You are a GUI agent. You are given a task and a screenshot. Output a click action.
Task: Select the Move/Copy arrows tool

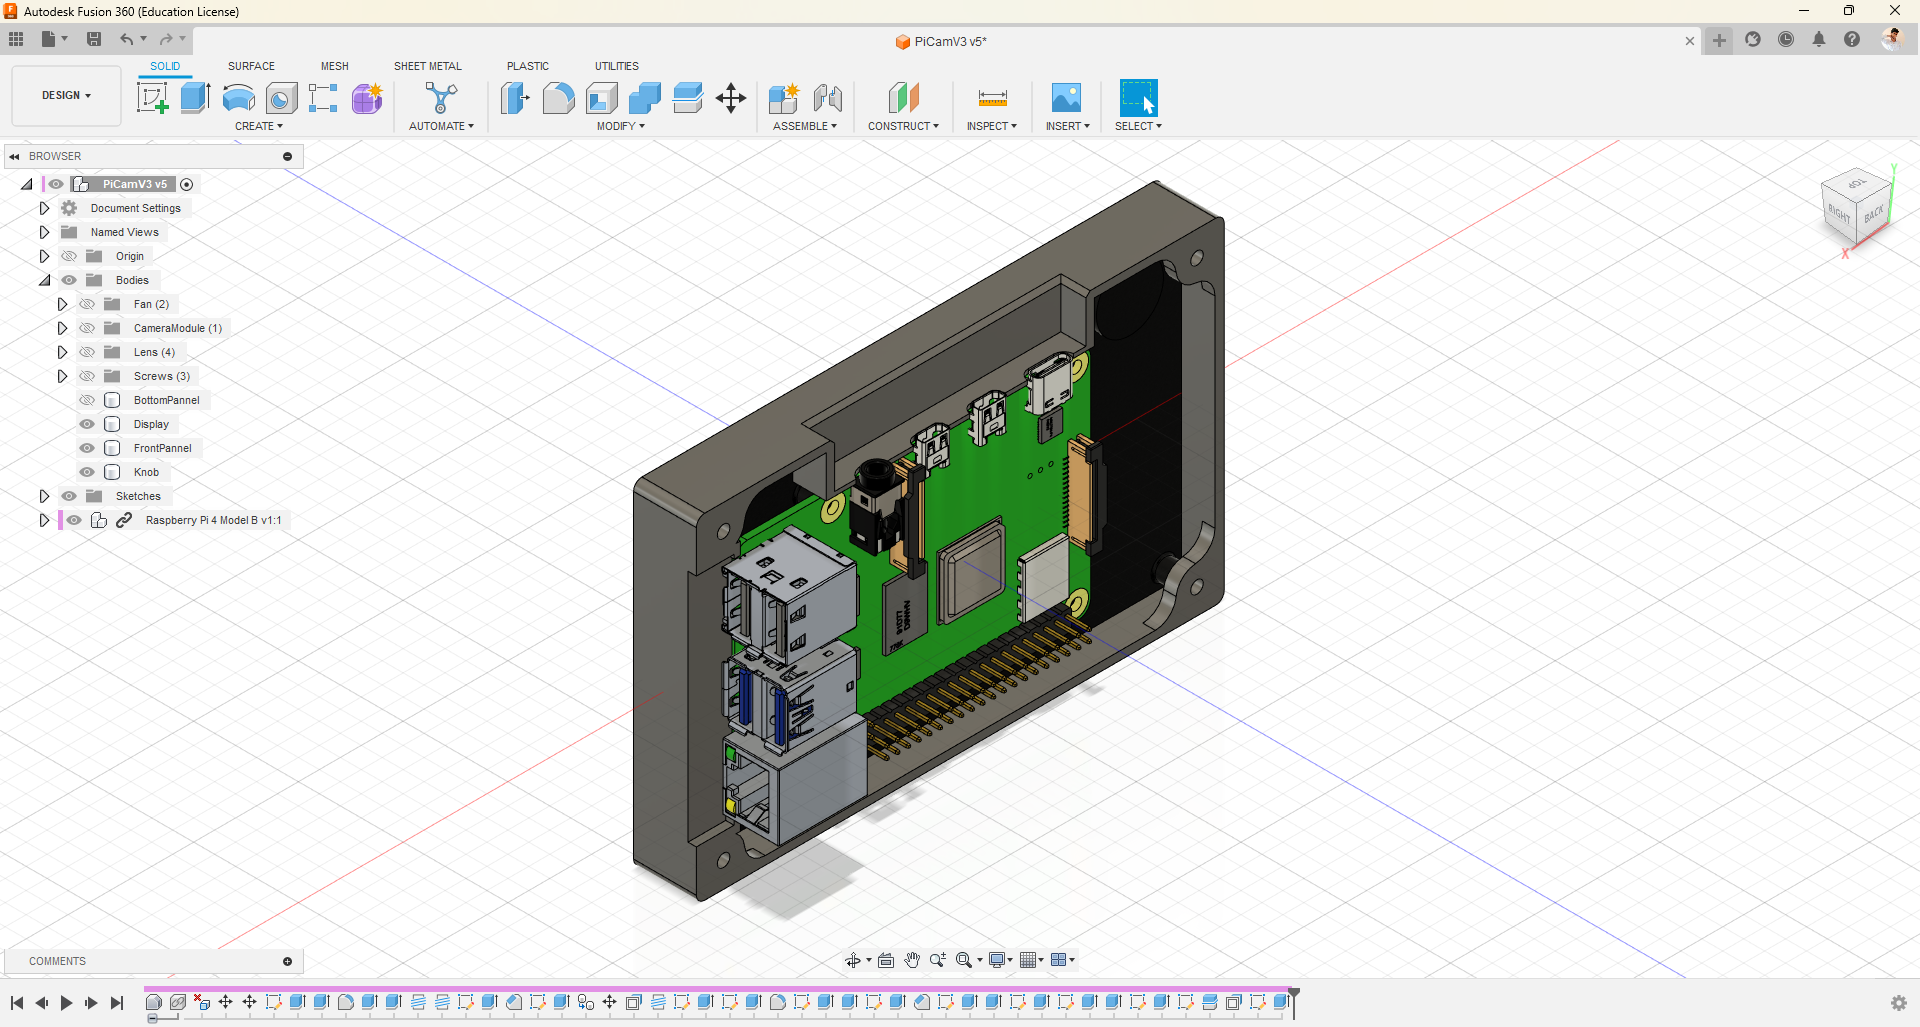click(731, 98)
